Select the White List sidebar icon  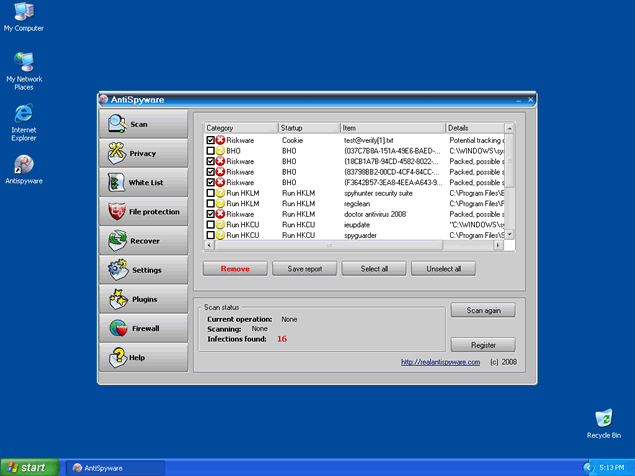[x=117, y=183]
